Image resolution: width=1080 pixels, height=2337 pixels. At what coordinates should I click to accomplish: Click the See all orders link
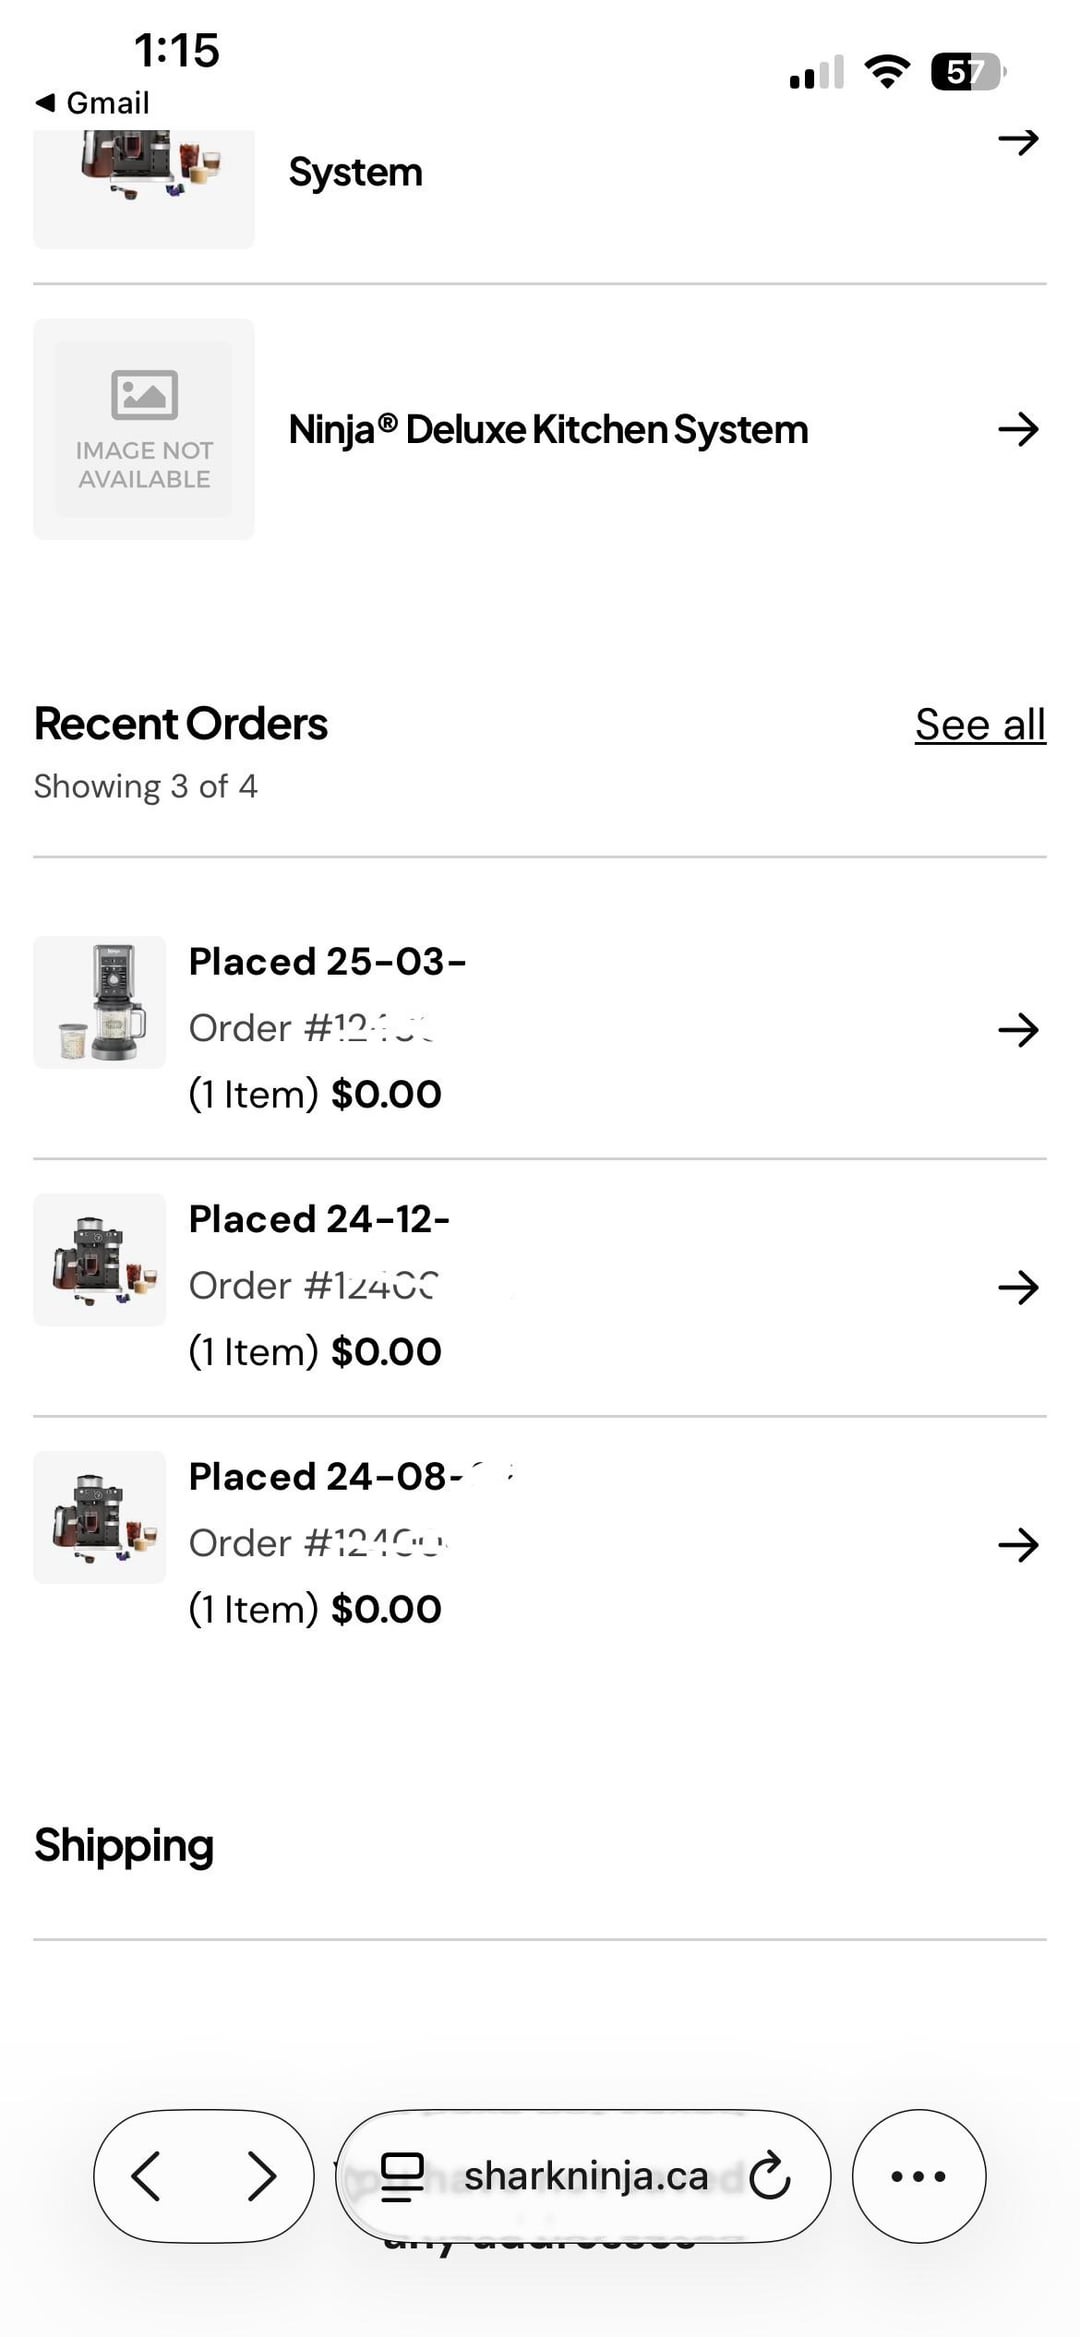point(979,725)
